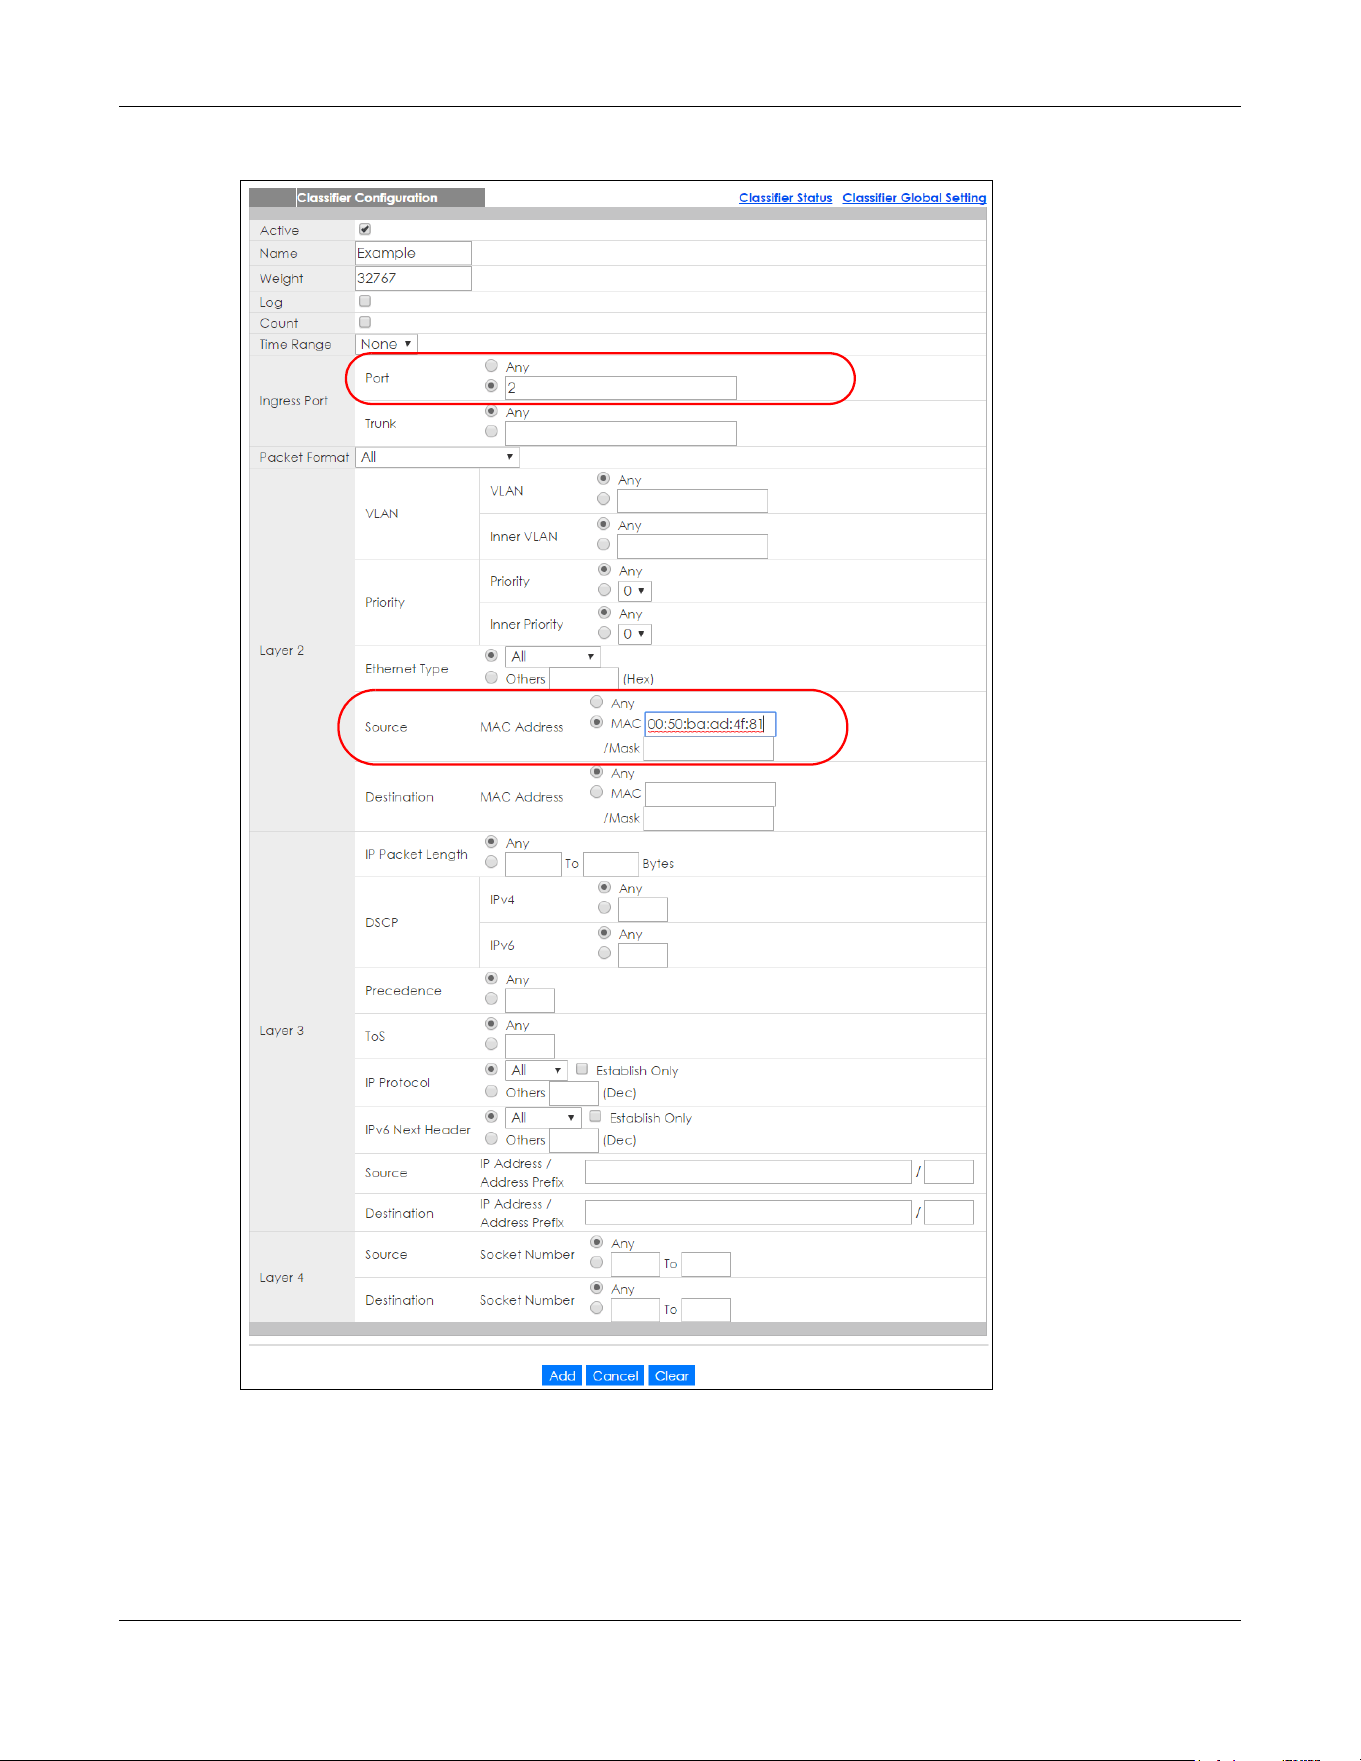Open the IPv6 Next Header All dropdown

click(544, 1117)
